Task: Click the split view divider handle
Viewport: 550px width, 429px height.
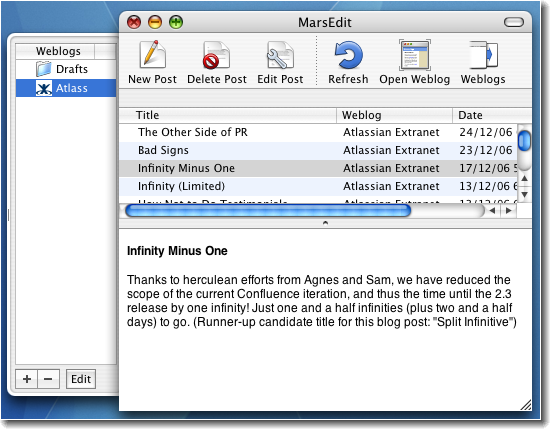Action: [x=325, y=223]
